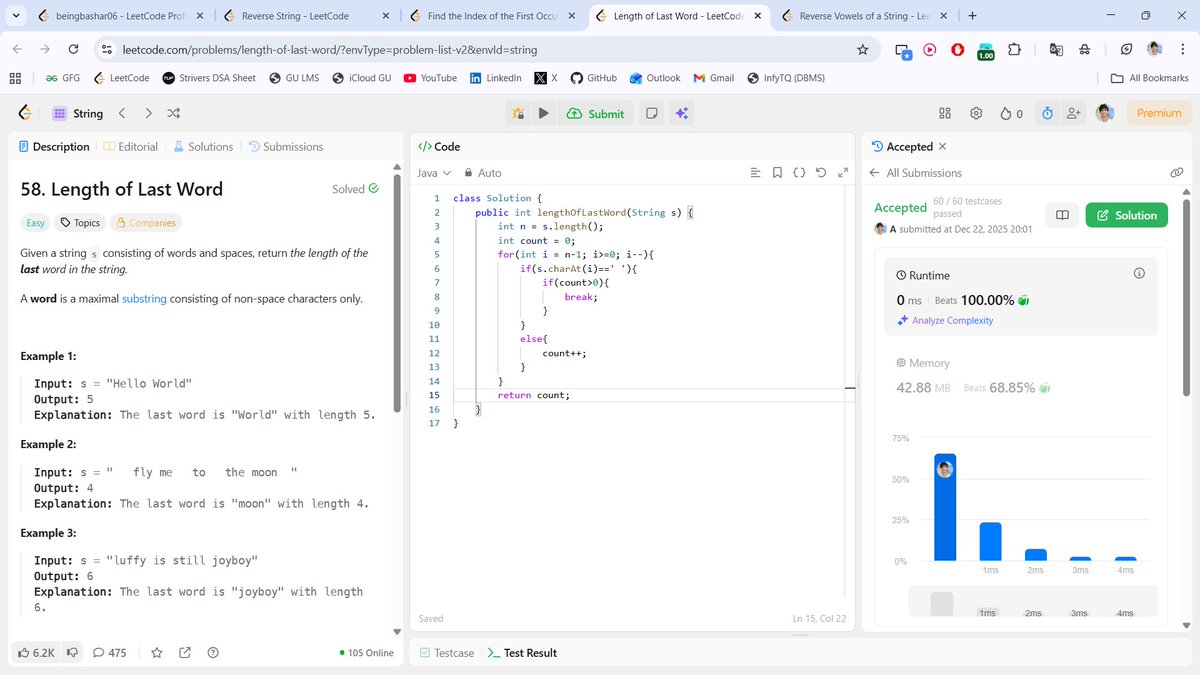The width and height of the screenshot is (1200, 675).
Task: Toggle the thumbs down dislike icon
Action: click(71, 652)
